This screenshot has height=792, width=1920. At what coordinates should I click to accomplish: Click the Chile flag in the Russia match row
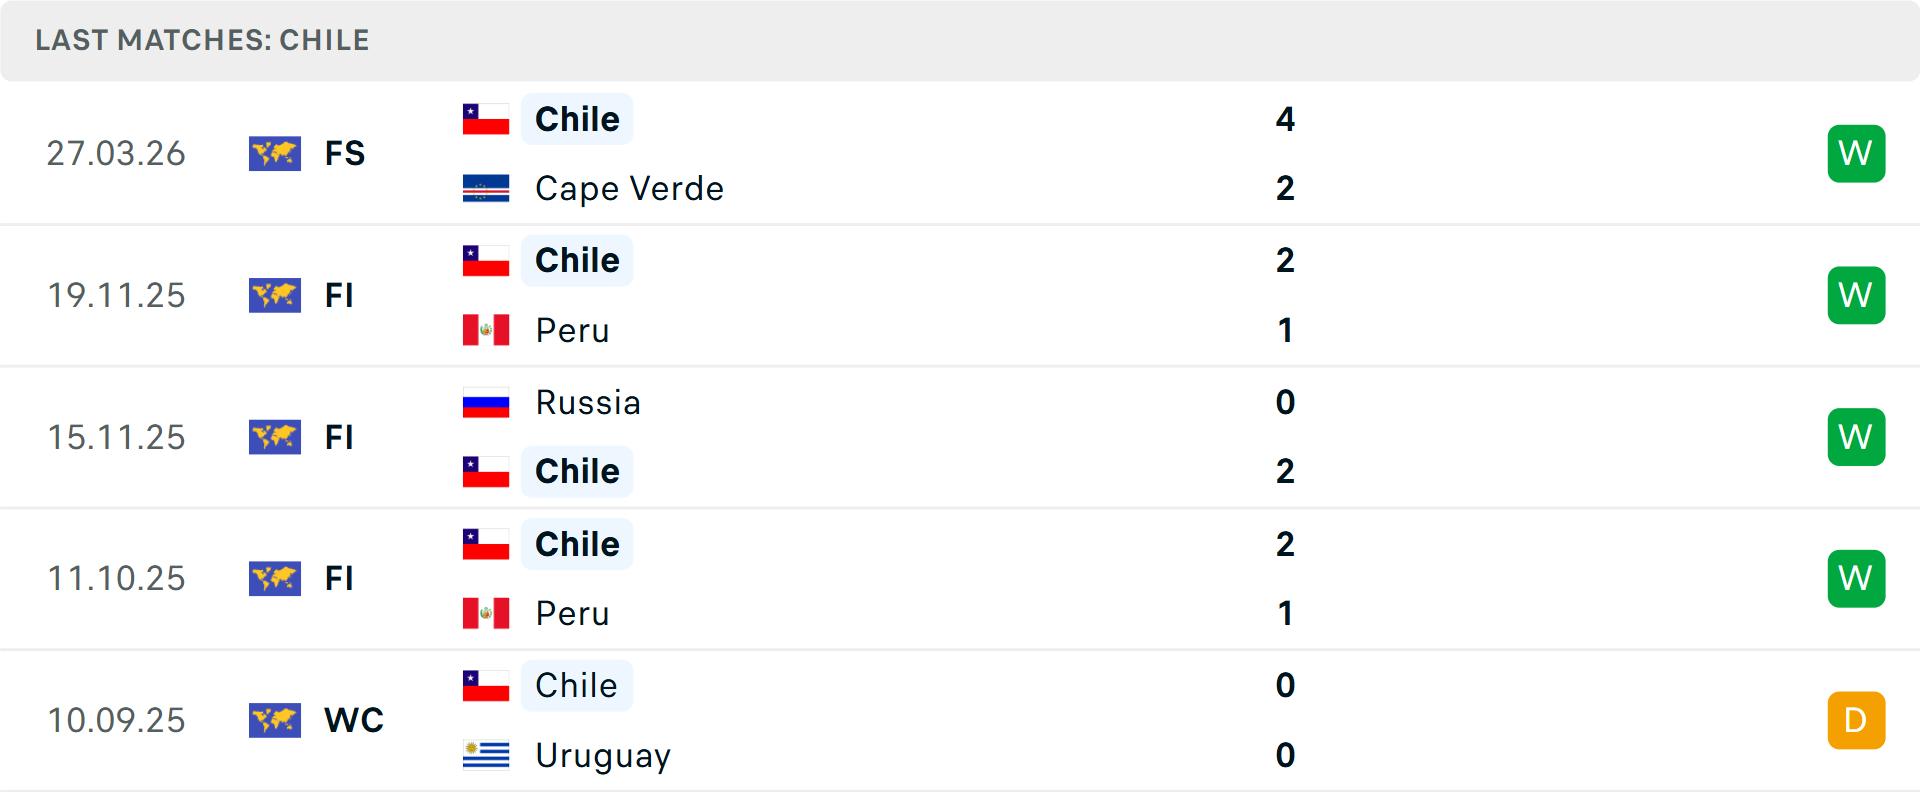coord(486,471)
